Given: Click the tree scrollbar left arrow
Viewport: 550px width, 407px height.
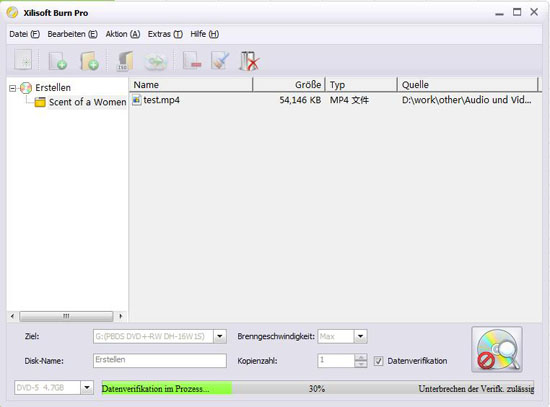Looking at the screenshot, I should click(x=13, y=316).
